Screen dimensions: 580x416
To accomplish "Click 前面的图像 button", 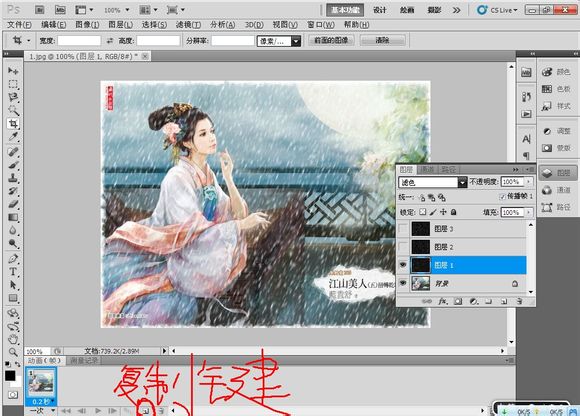I will coord(331,40).
